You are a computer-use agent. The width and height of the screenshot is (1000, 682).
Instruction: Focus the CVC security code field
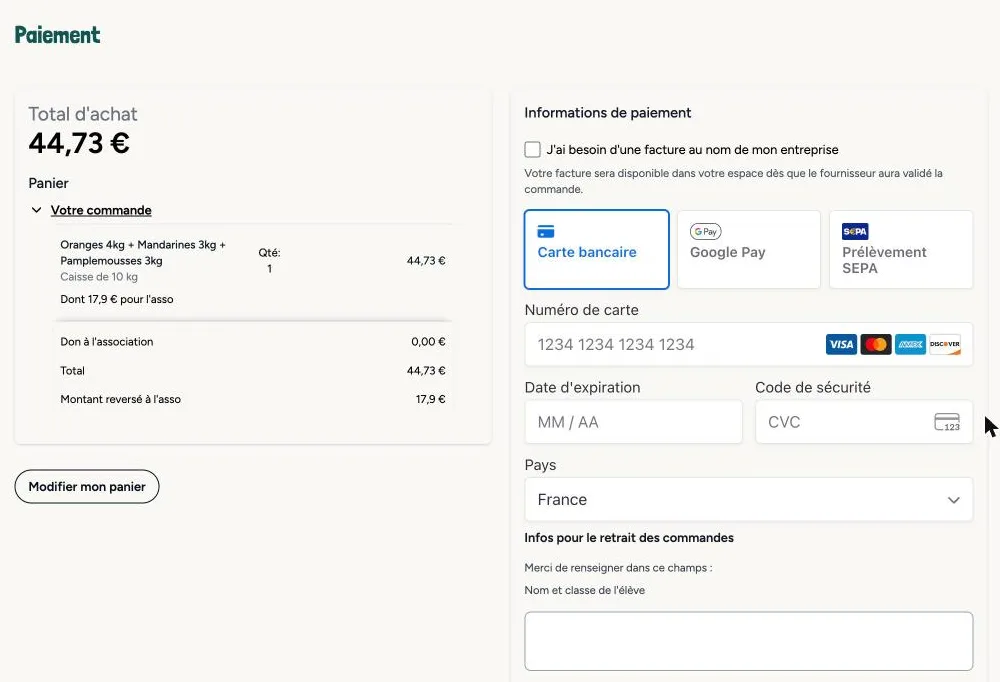(864, 422)
